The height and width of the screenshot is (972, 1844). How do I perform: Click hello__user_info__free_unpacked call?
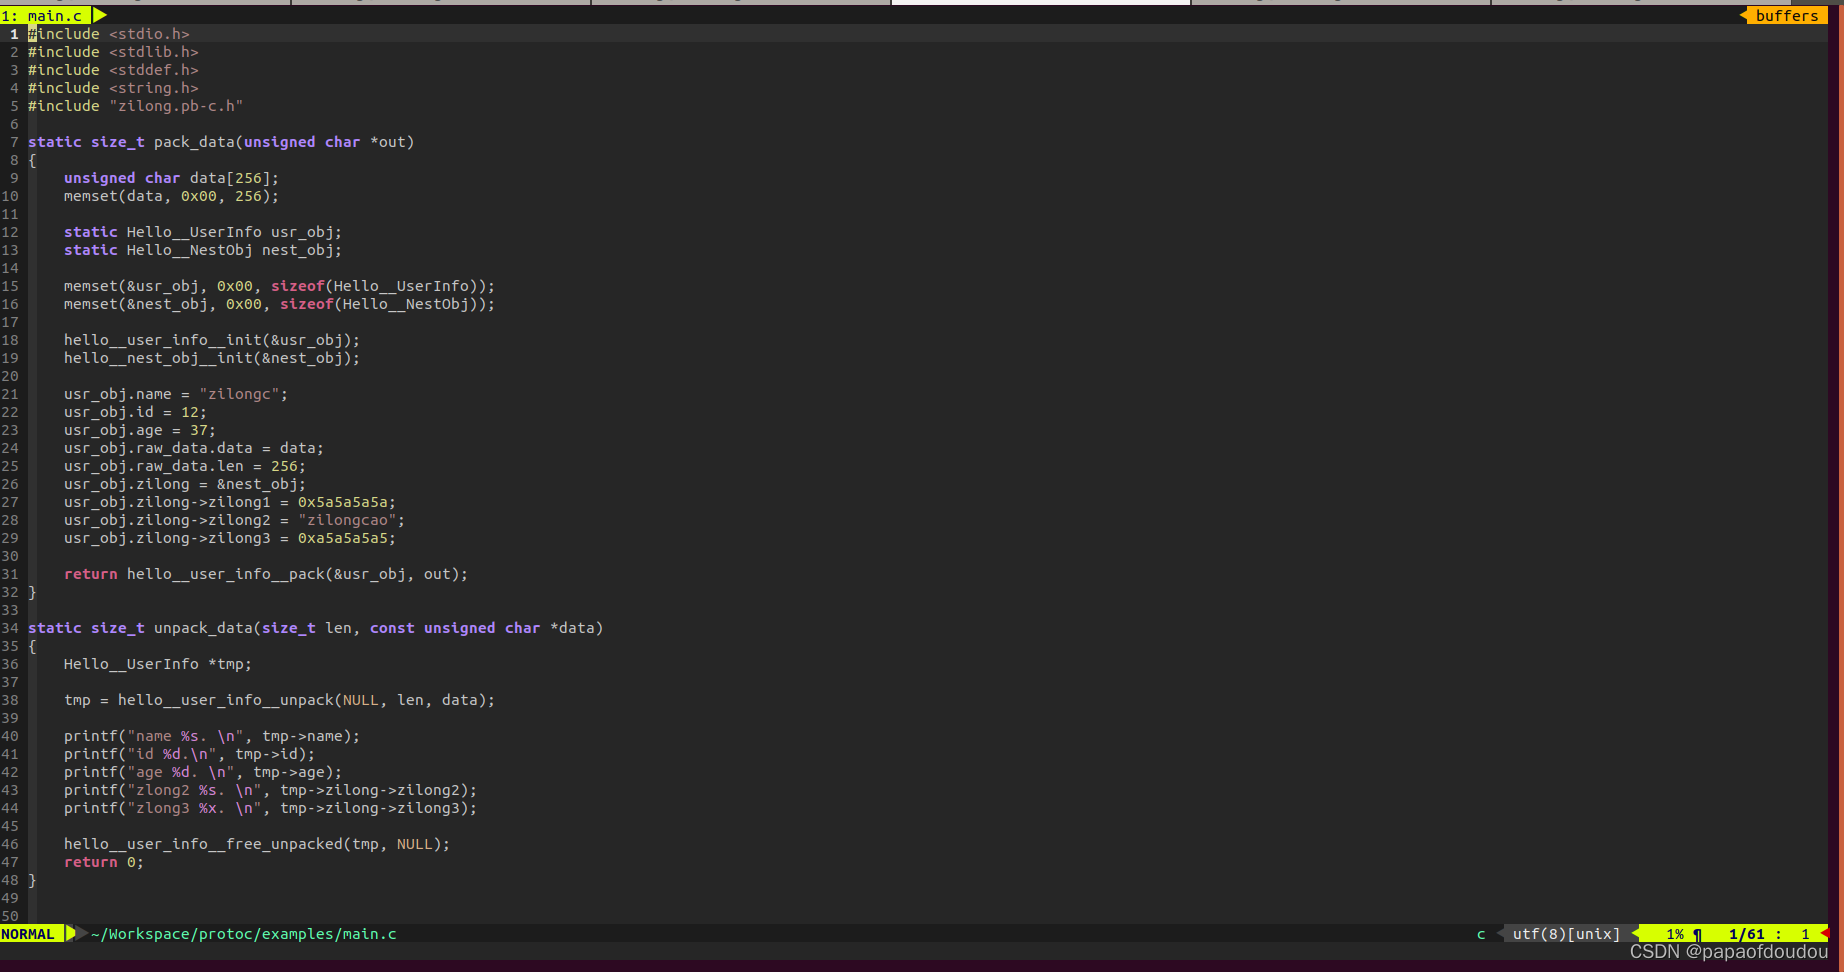(x=257, y=844)
